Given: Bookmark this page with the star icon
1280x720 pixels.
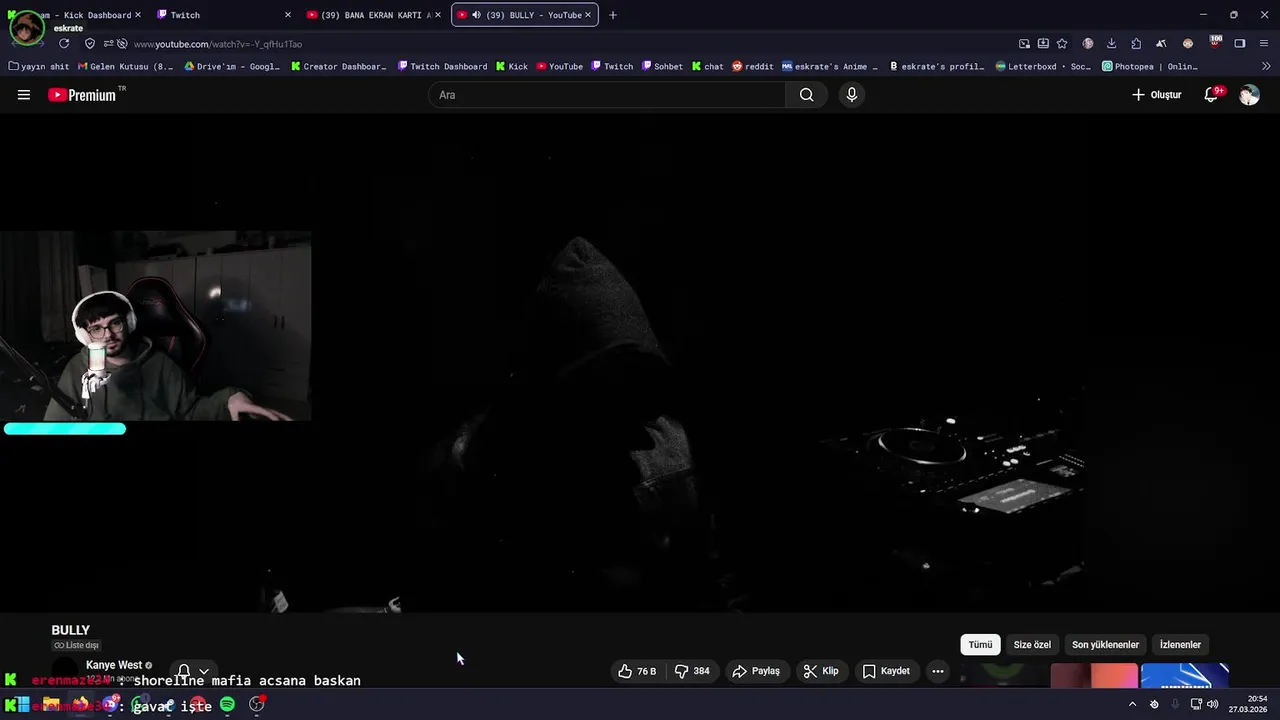Looking at the screenshot, I should tap(1062, 44).
